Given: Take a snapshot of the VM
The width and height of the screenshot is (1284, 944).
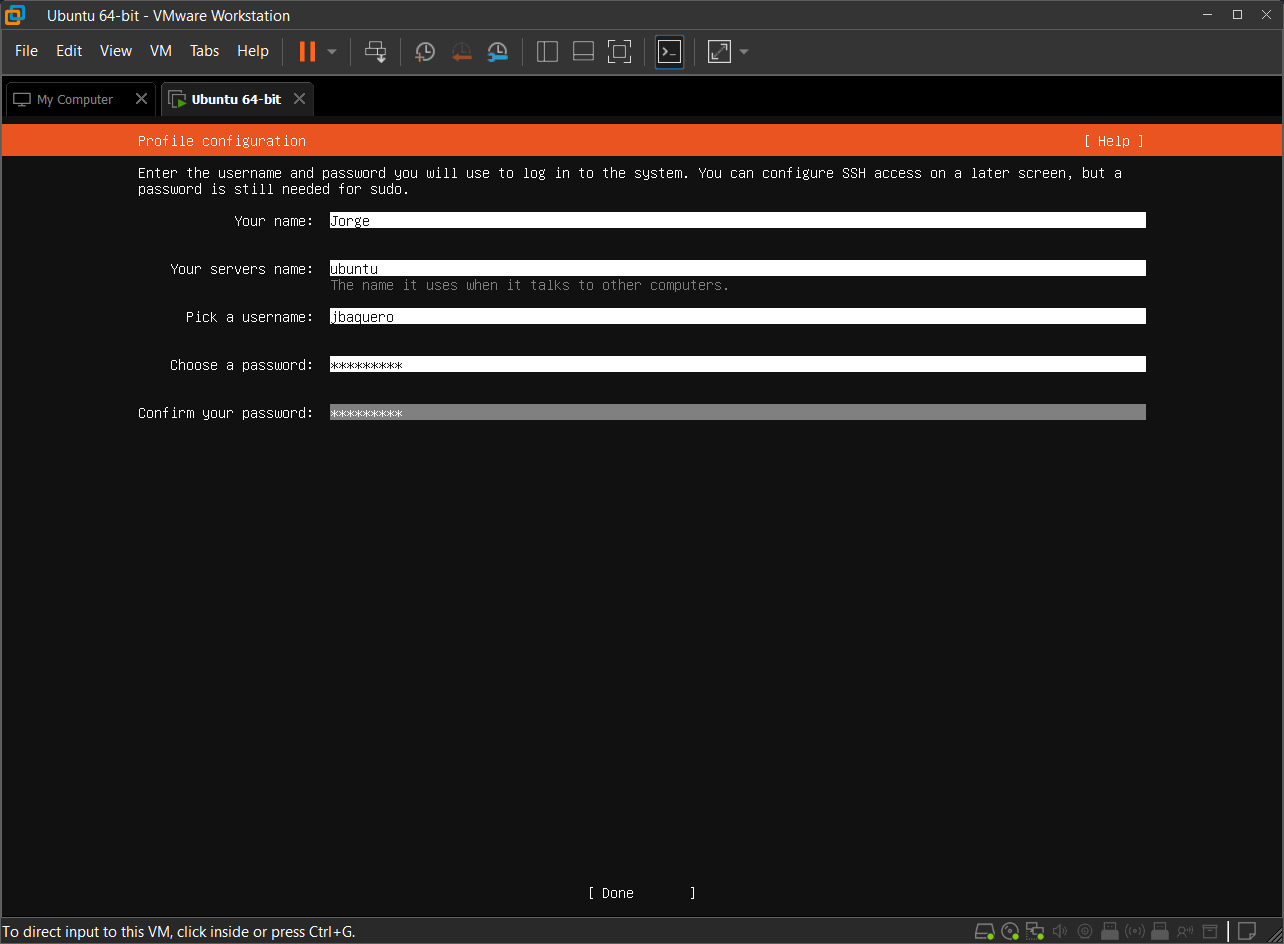Looking at the screenshot, I should 425,51.
